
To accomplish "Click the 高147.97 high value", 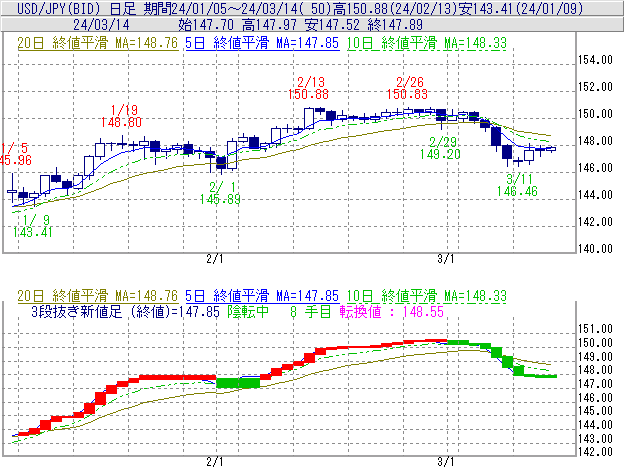I will (269, 25).
